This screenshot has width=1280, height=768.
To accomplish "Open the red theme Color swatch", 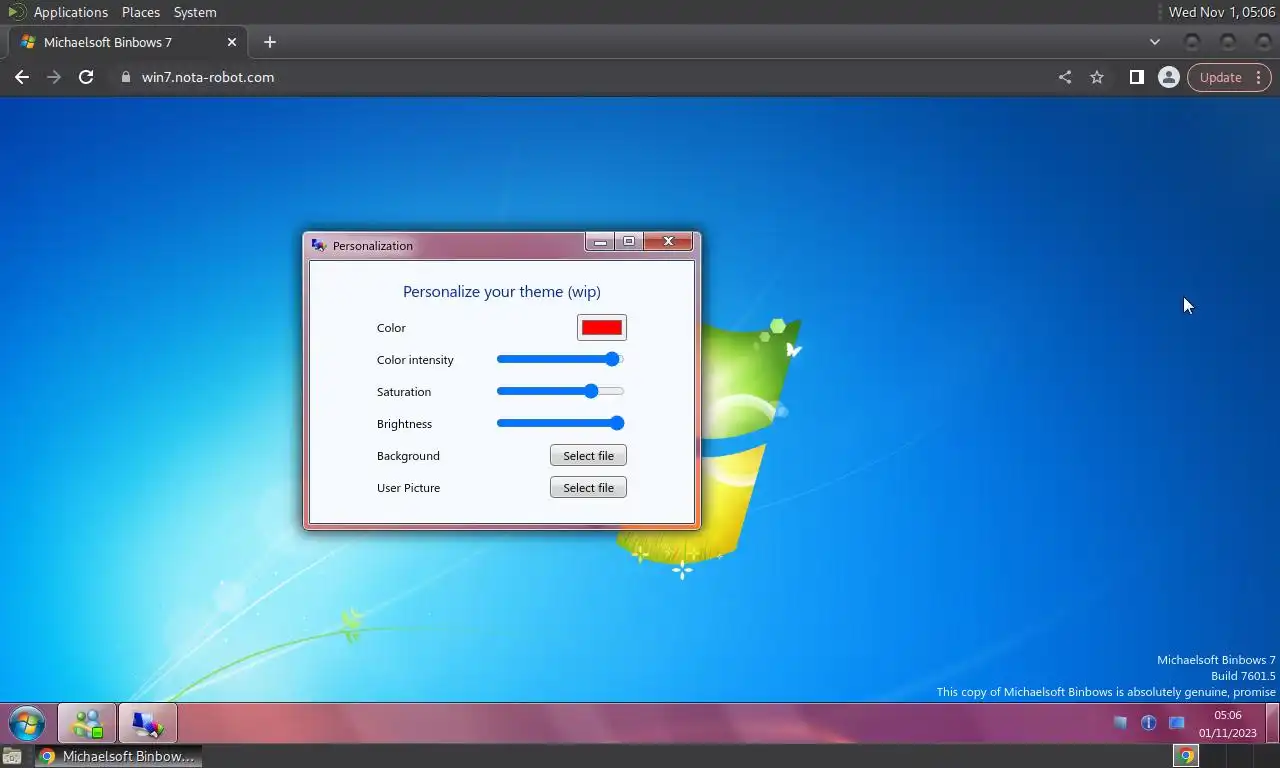I will 602,328.
